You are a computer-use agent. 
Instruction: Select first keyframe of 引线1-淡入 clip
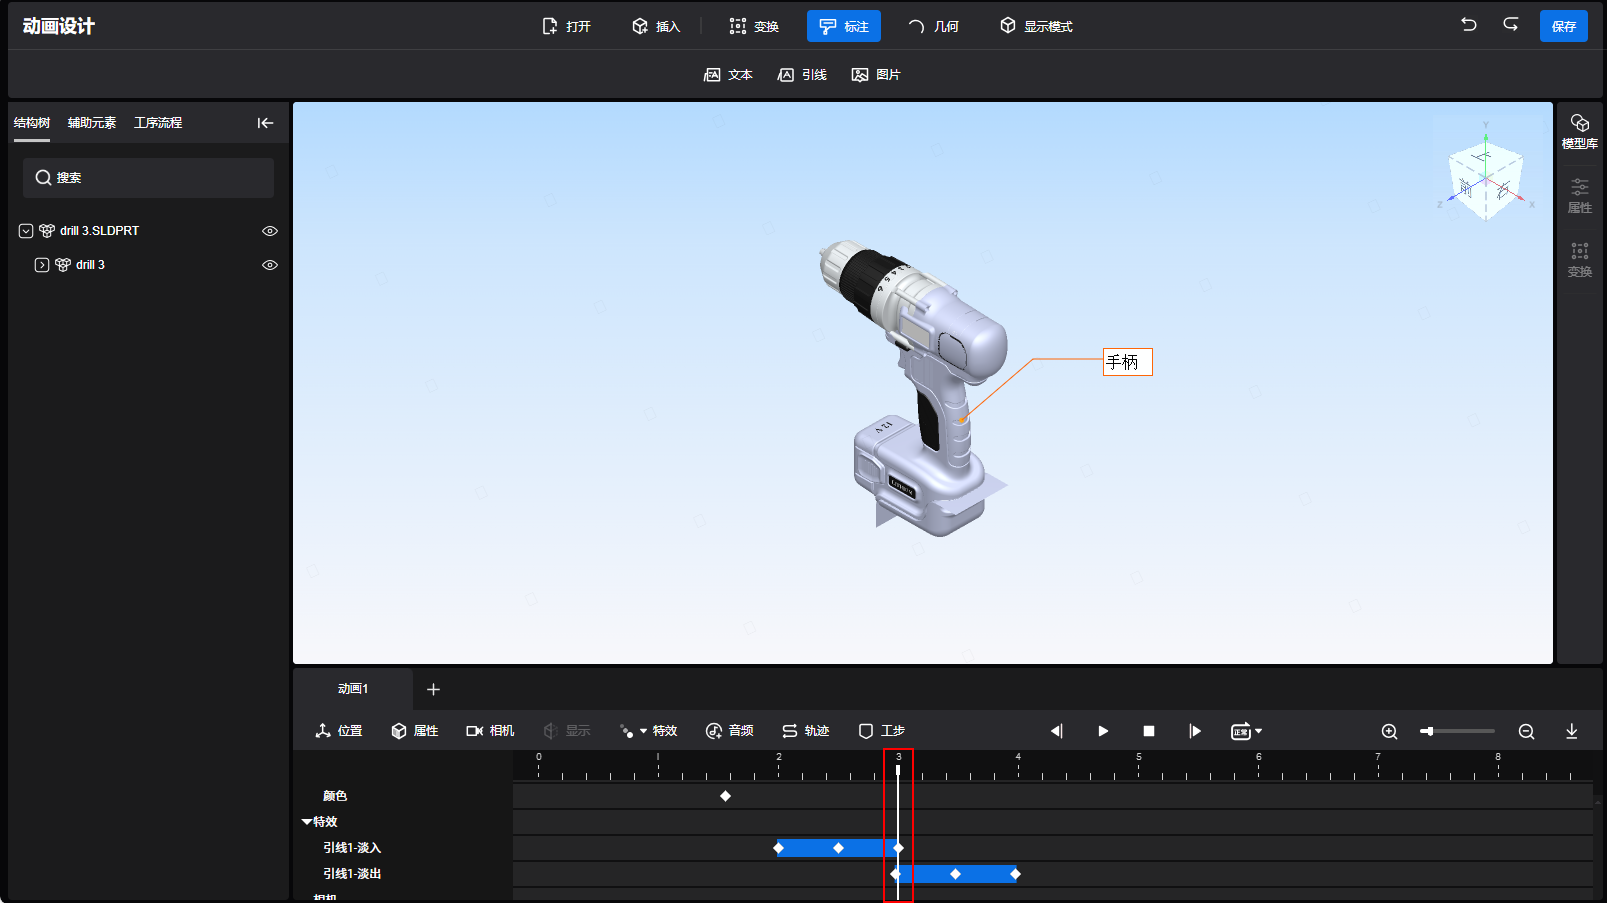pyautogui.click(x=779, y=848)
